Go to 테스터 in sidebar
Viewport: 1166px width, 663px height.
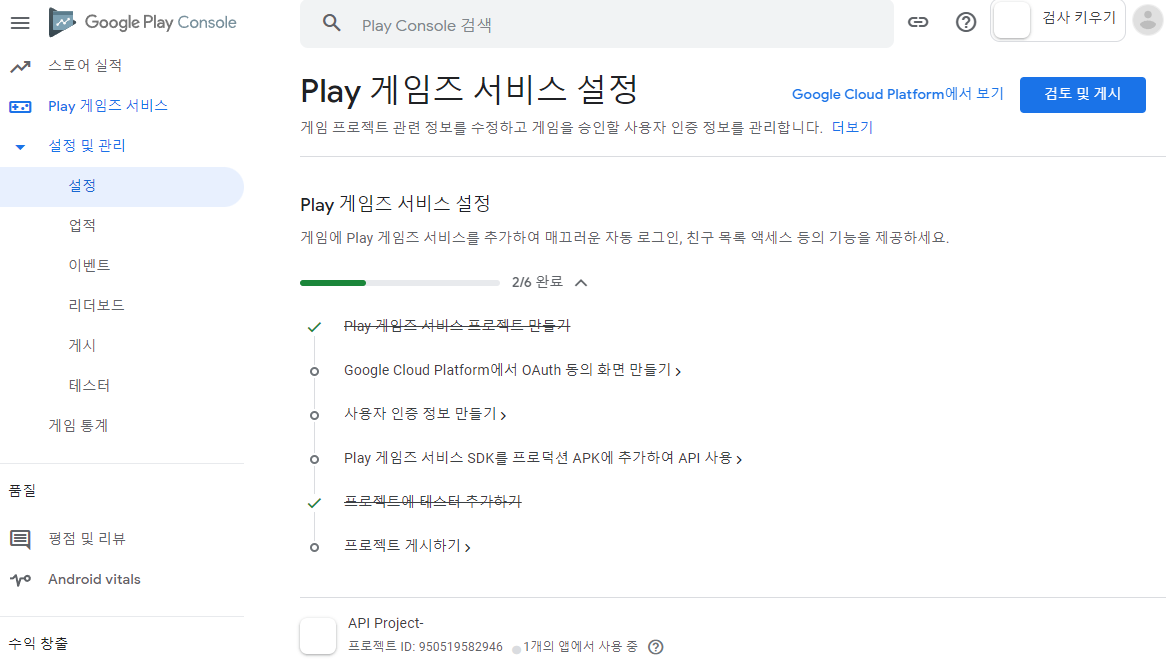(x=89, y=386)
